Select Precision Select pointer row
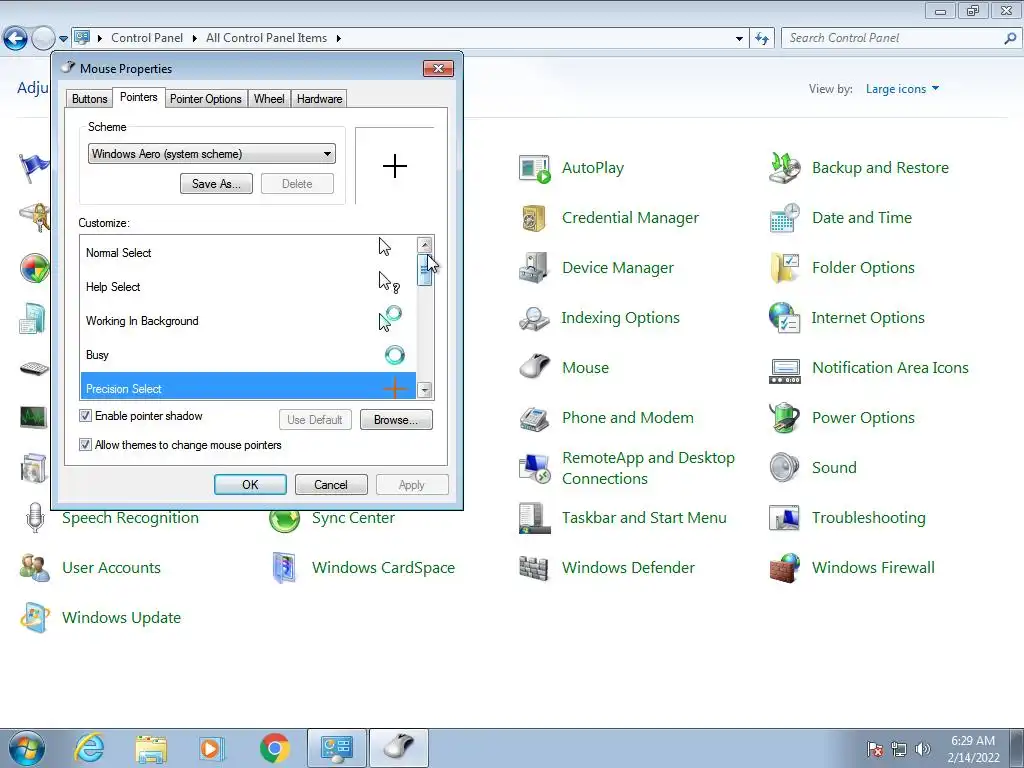 click(248, 387)
